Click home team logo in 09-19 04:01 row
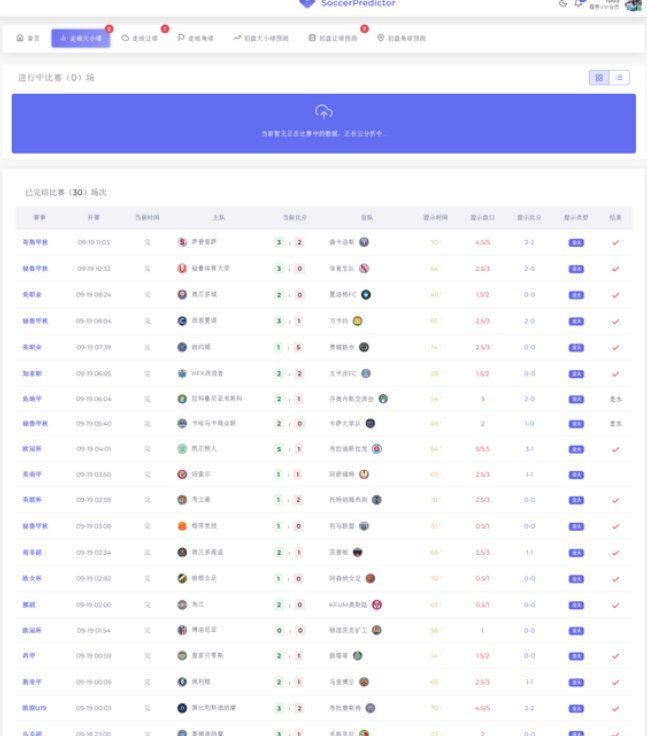The width and height of the screenshot is (647, 736). pyautogui.click(x=182, y=449)
